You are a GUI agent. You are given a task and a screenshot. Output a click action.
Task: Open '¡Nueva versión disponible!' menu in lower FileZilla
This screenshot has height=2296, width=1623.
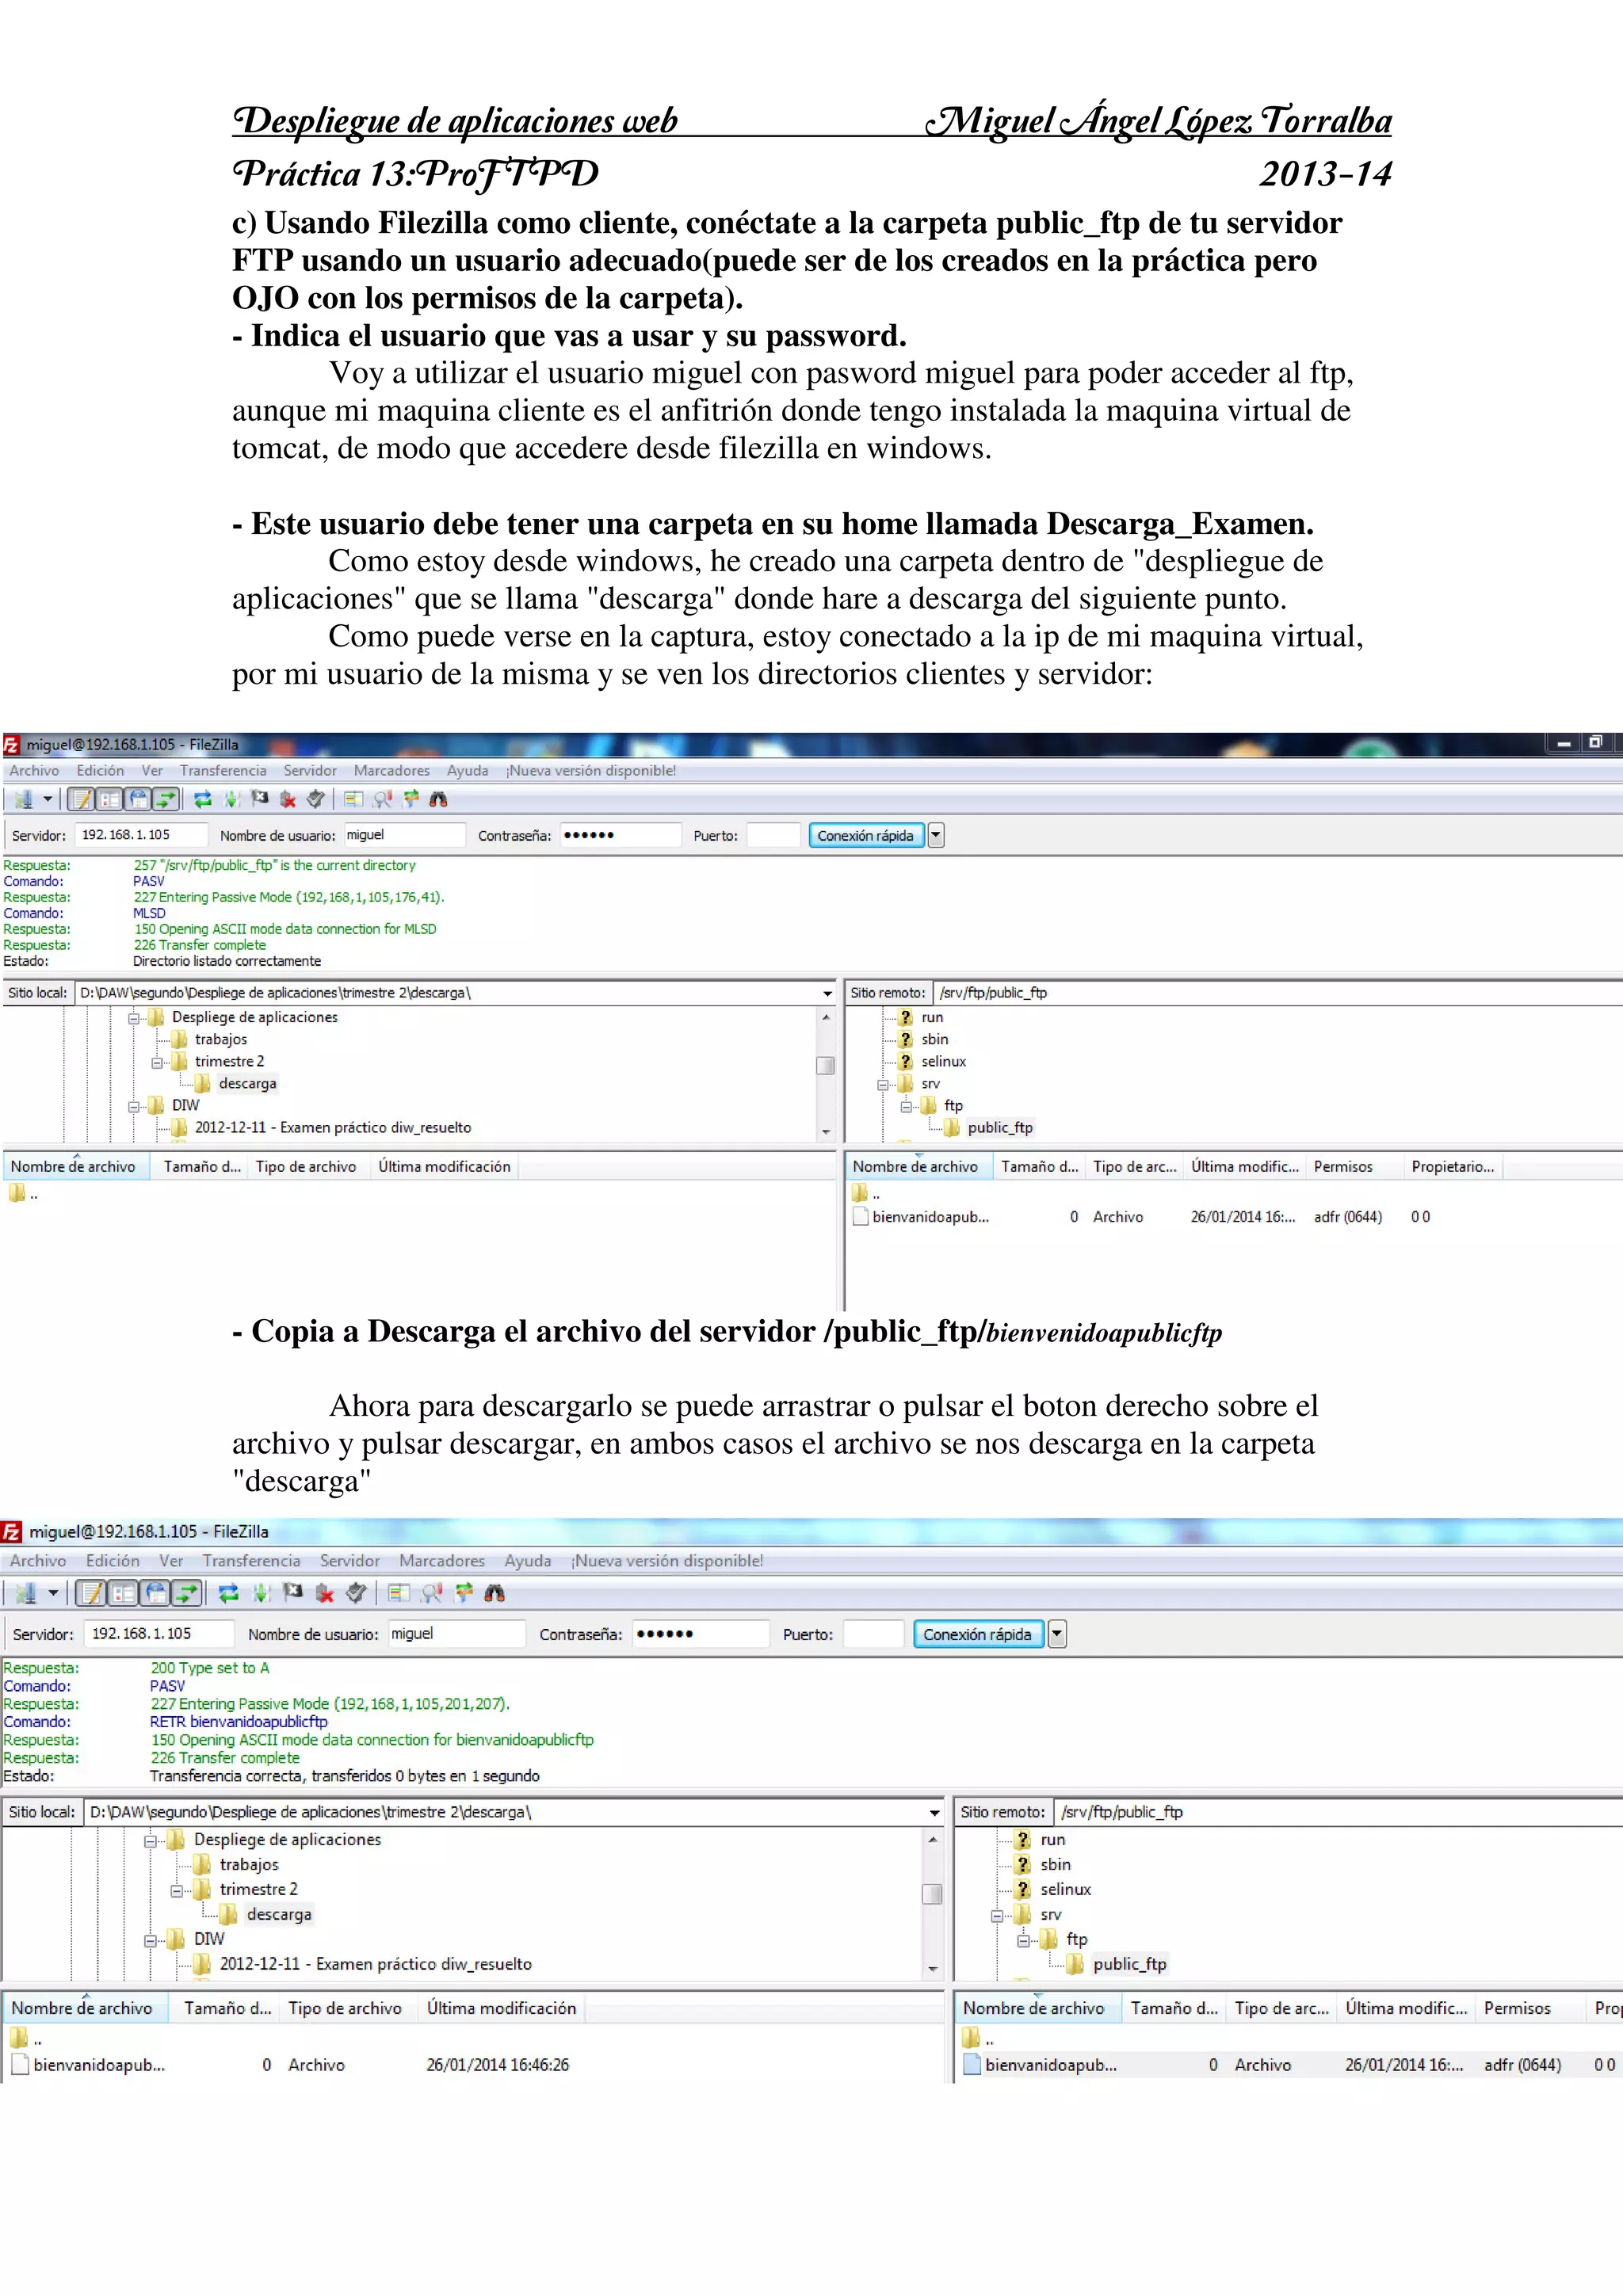(x=667, y=1560)
